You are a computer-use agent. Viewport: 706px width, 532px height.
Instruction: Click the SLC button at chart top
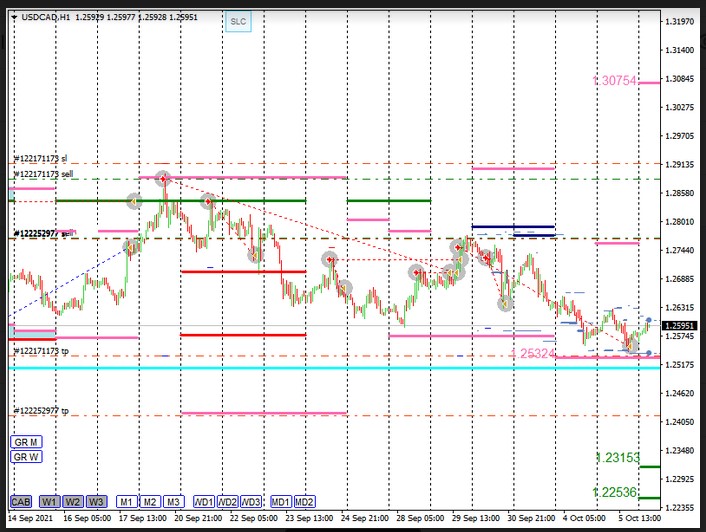[x=236, y=20]
